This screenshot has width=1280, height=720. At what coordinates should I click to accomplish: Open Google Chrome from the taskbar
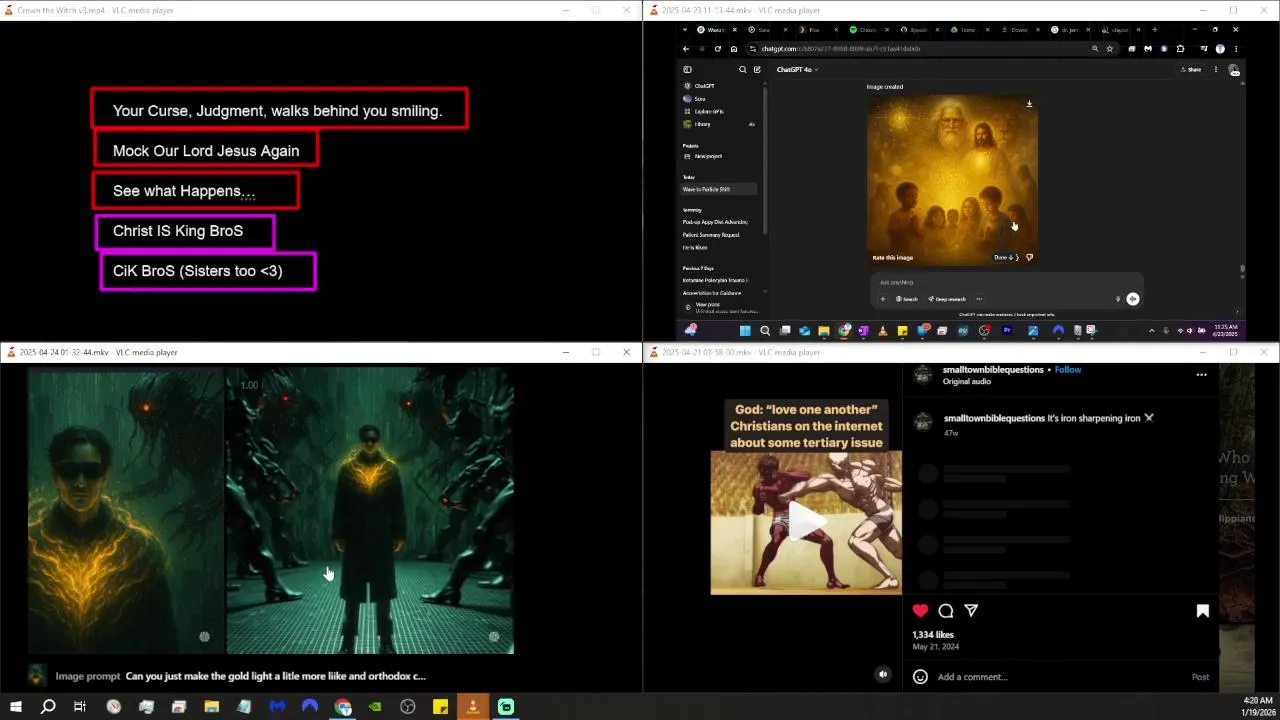[343, 707]
